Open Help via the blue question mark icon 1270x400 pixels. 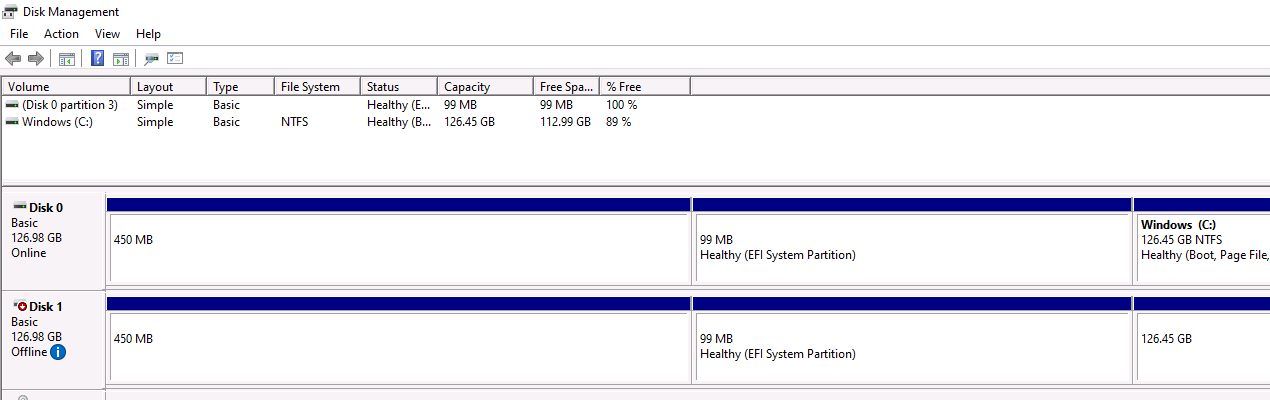(98, 59)
